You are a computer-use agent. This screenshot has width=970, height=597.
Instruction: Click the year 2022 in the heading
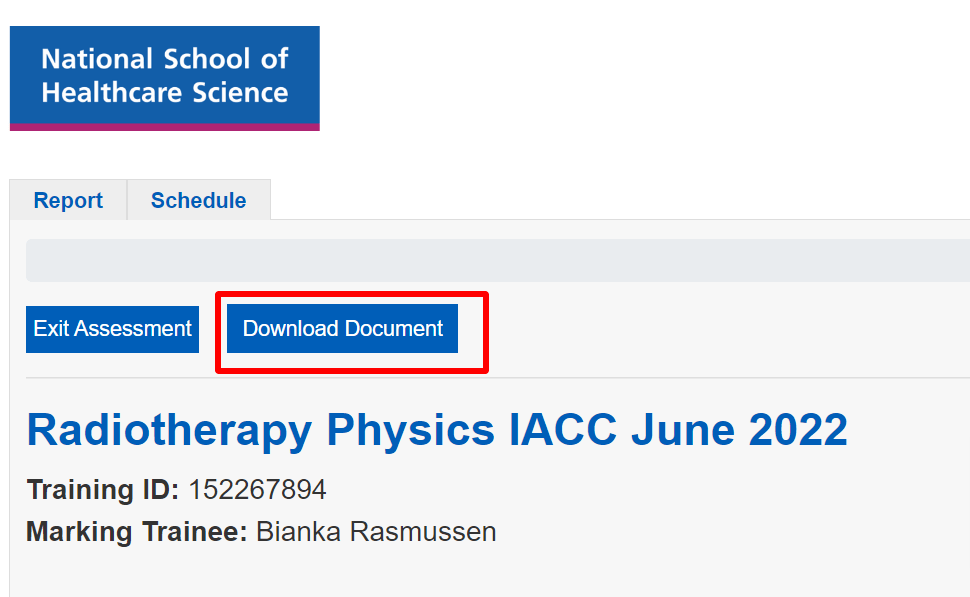pyautogui.click(x=798, y=429)
